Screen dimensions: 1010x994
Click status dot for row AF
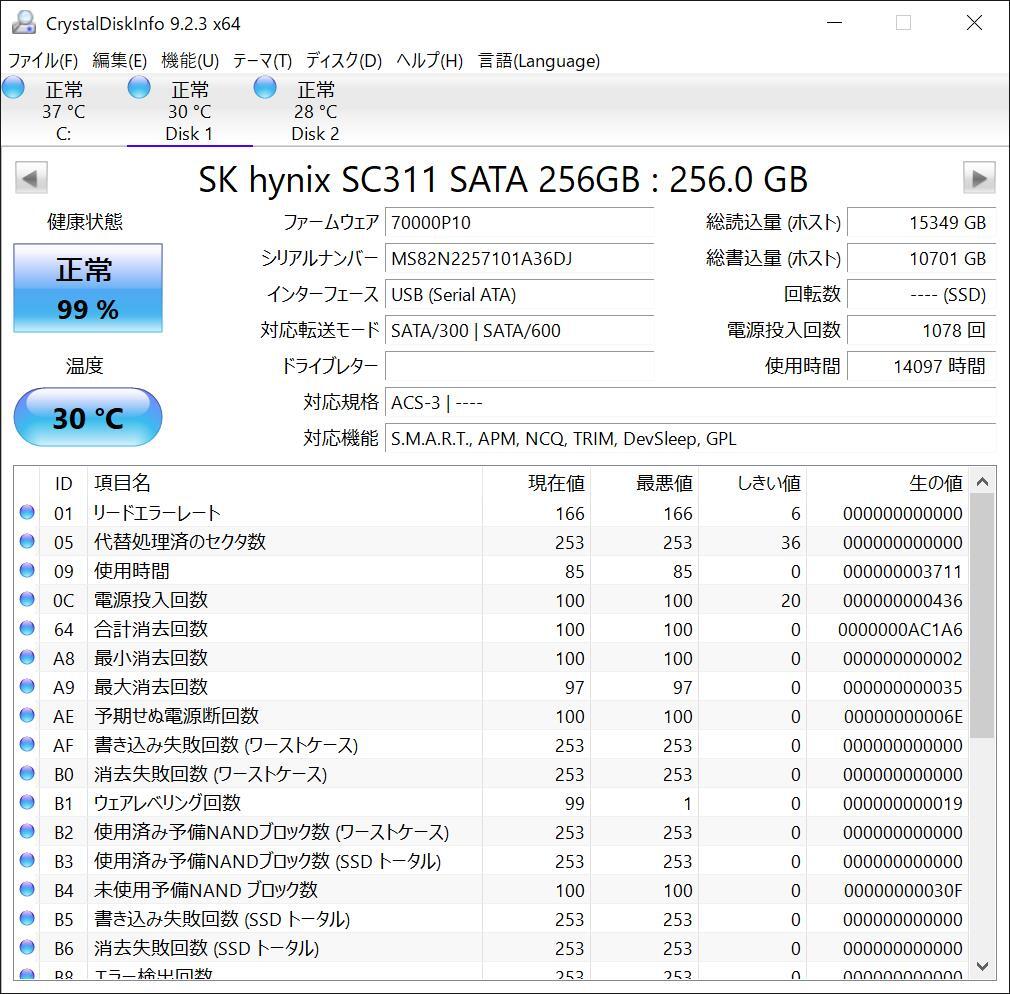click(27, 744)
